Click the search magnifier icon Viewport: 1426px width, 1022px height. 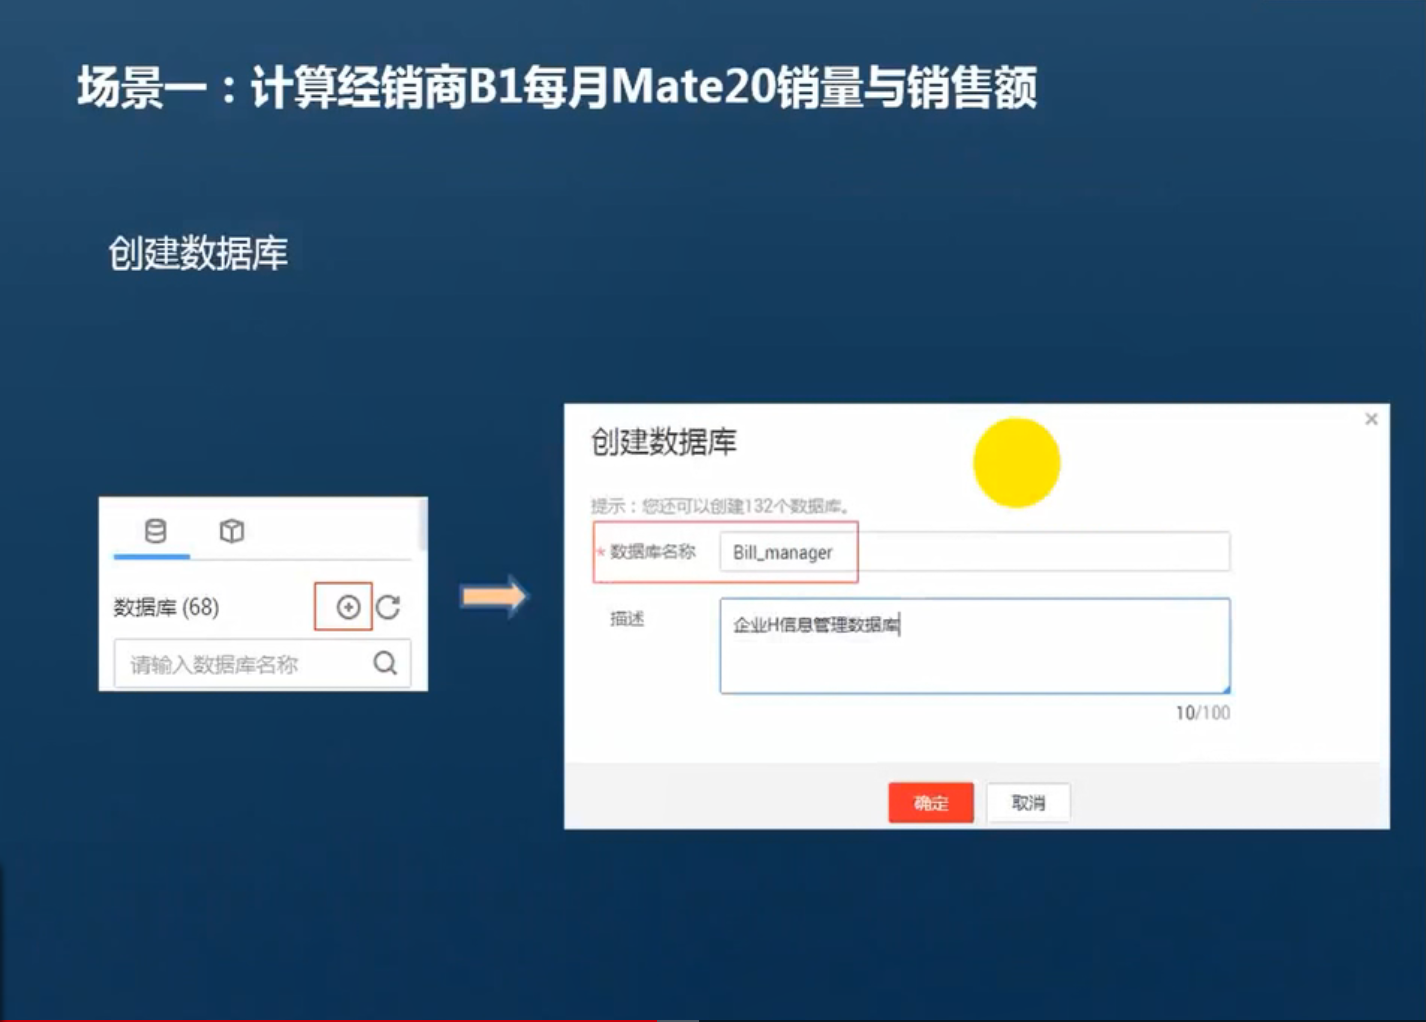coord(385,663)
